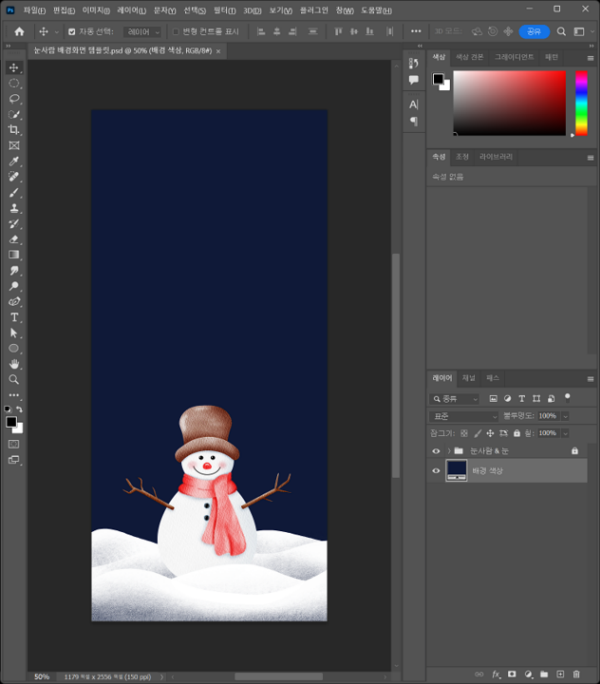
Task: Select the Move tool in the toolbox
Action: [14, 68]
